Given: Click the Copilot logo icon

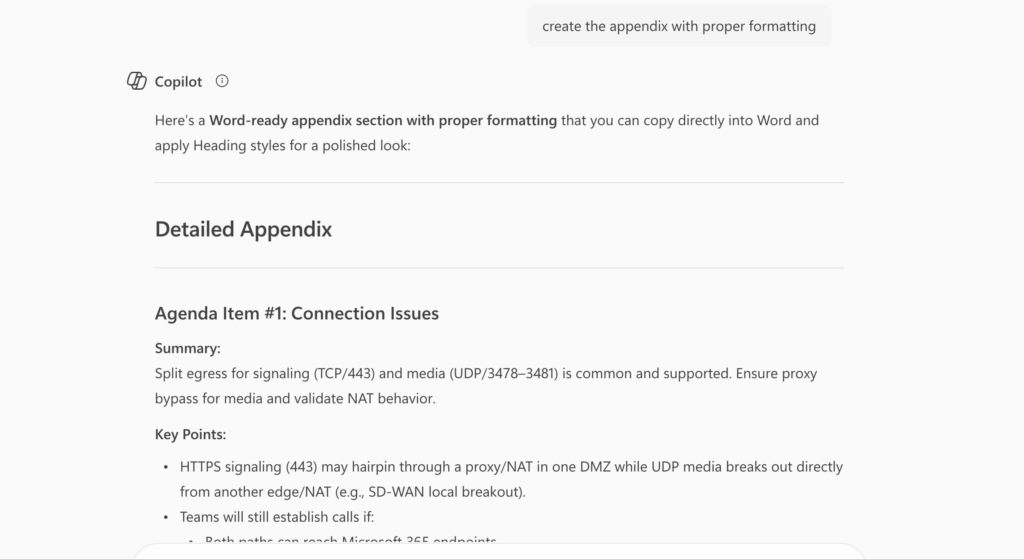Looking at the screenshot, I should 137,82.
